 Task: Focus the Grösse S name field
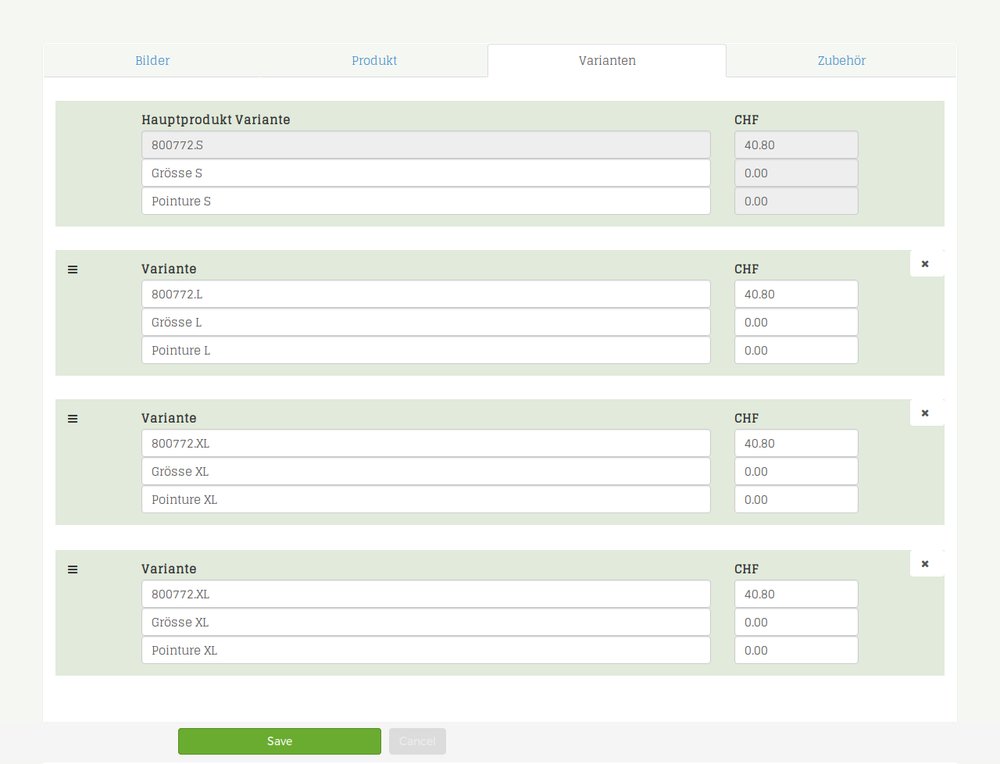[x=425, y=173]
